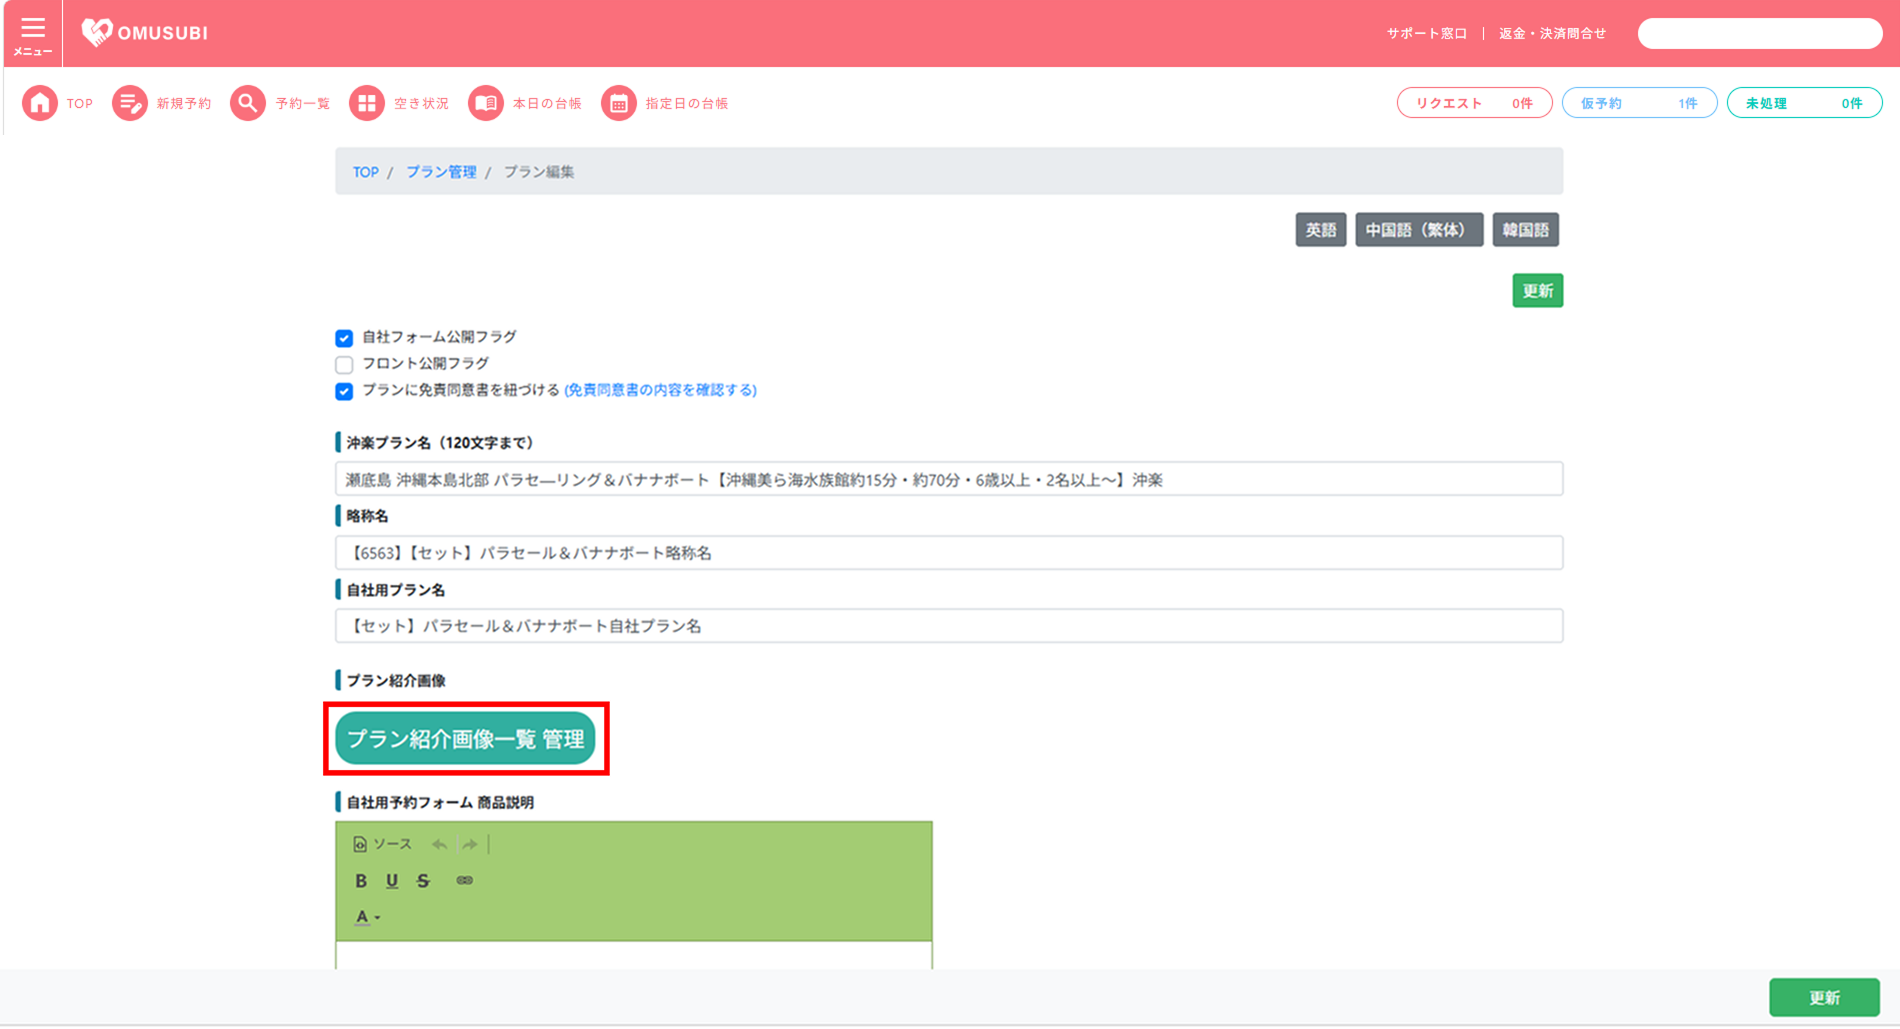Open 未処理 0件 badge
The height and width of the screenshot is (1029, 1900).
1804,103
